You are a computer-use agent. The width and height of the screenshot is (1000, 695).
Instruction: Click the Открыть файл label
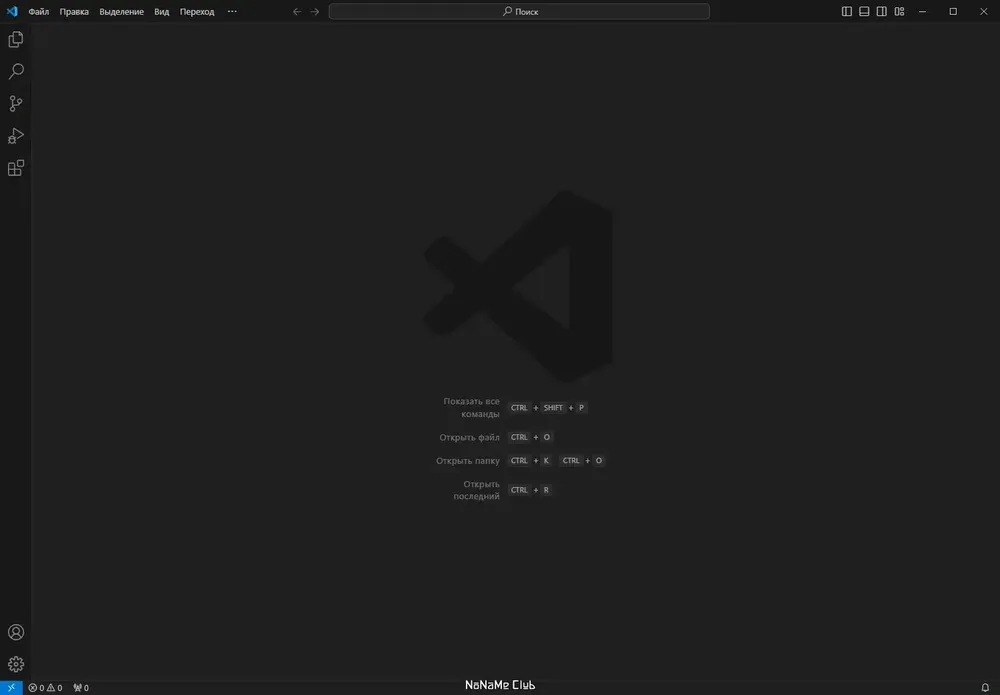point(469,437)
